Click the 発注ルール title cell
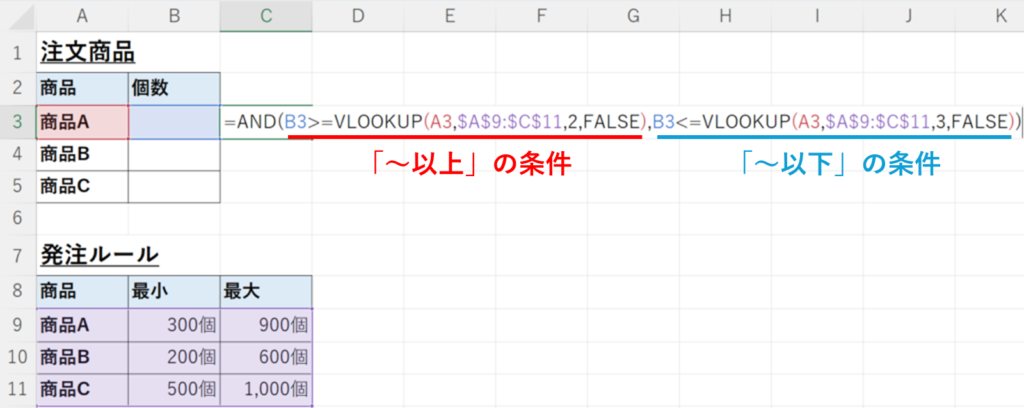Screen dimensions: 1024x408 coord(83,255)
